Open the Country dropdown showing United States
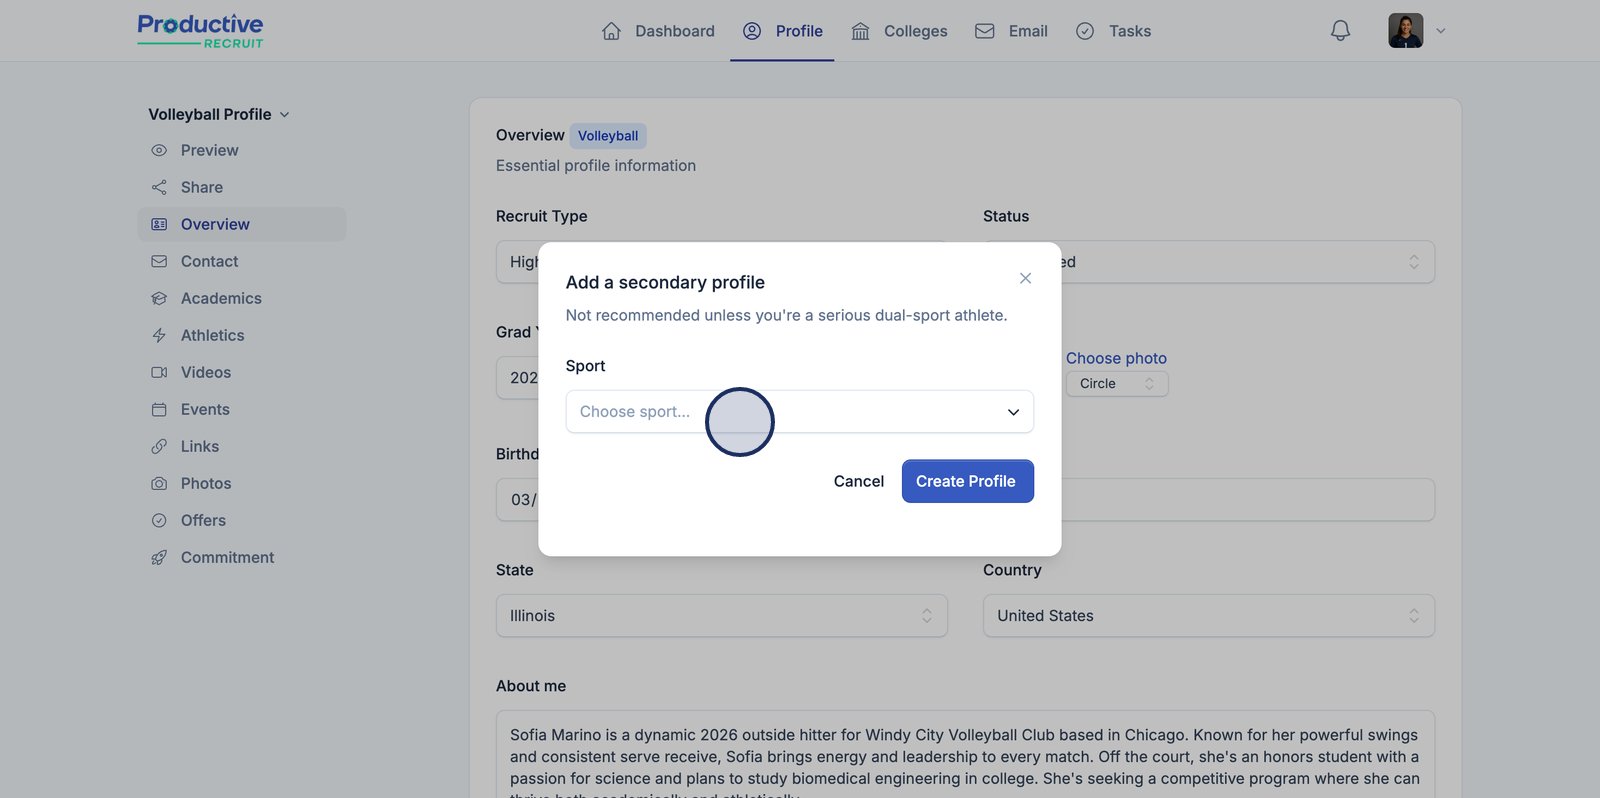This screenshot has height=798, width=1600. tap(1208, 616)
